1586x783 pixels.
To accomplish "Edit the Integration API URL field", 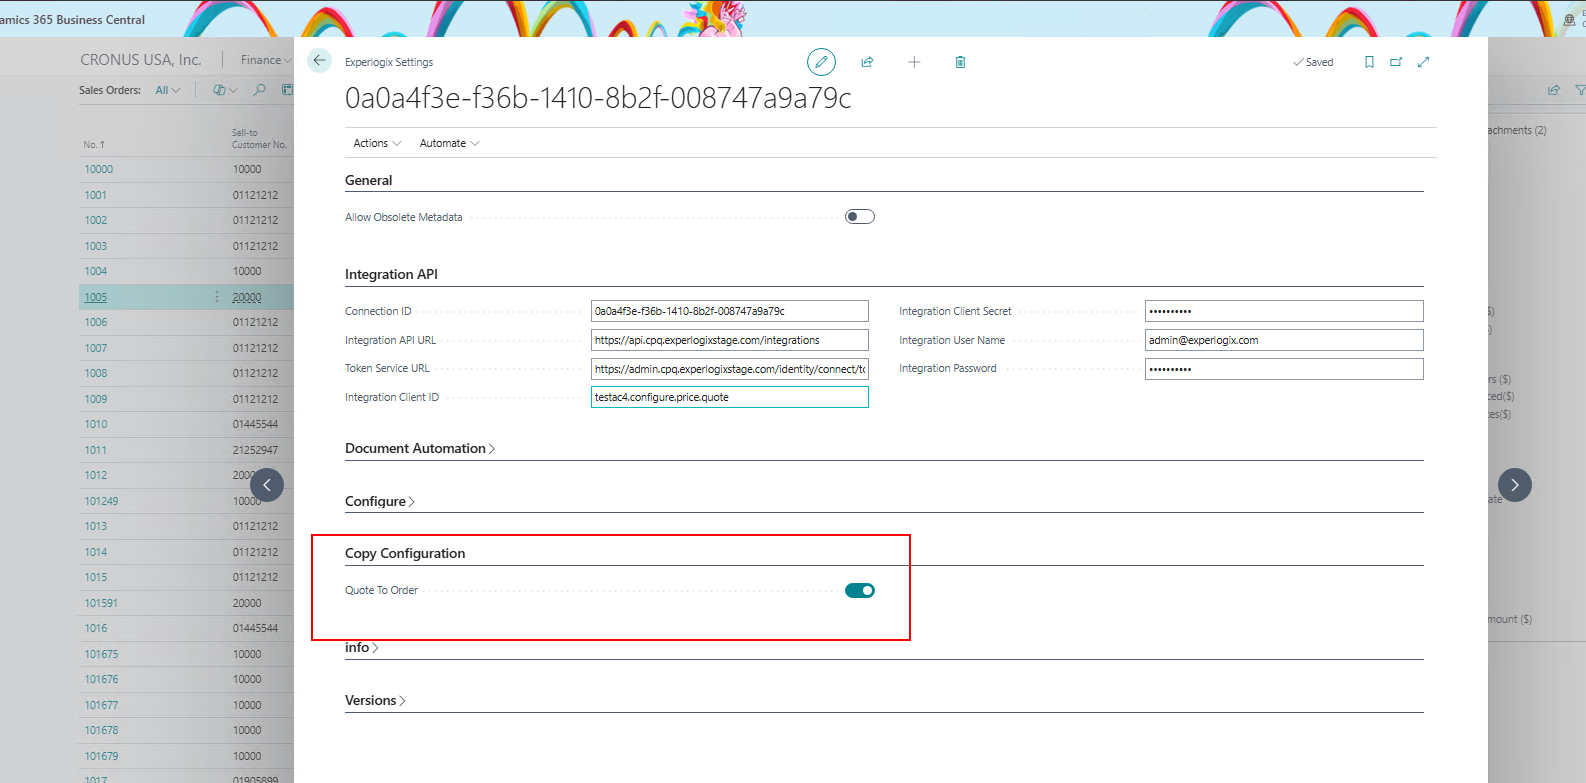I will [x=730, y=340].
